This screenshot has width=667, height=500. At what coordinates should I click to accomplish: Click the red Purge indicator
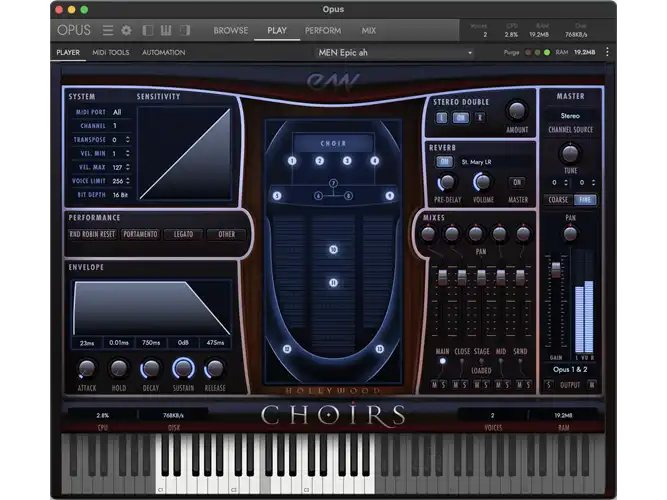(x=528, y=52)
